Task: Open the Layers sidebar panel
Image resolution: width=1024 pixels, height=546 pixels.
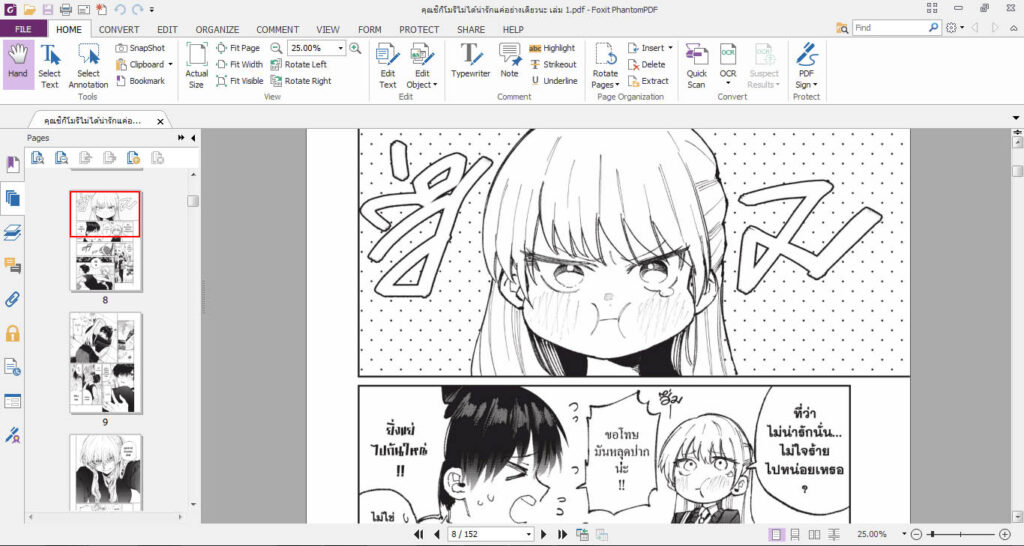Action: click(12, 233)
